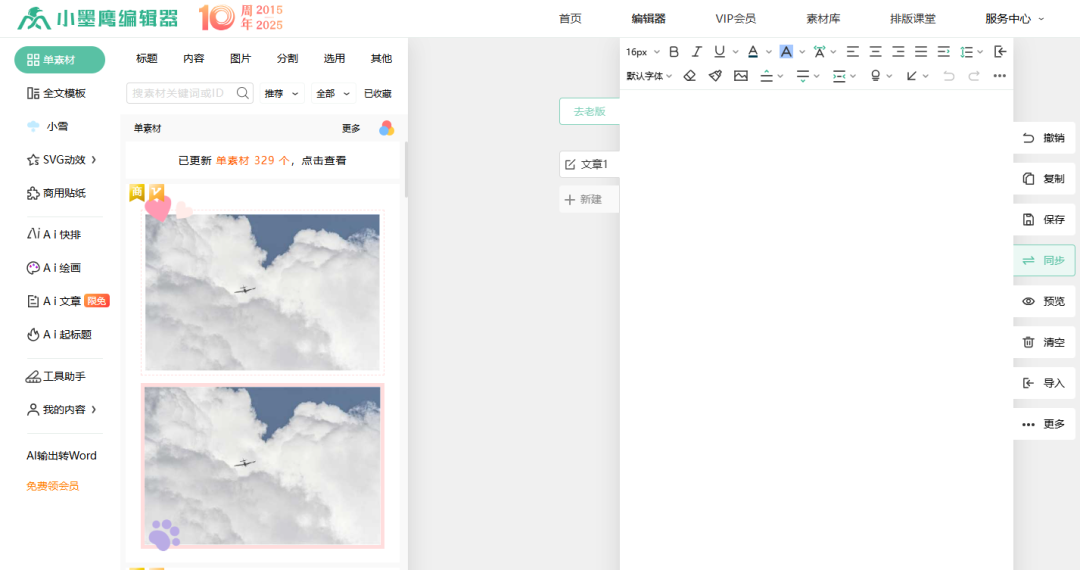Click the eraser clear-format icon
This screenshot has width=1080, height=570.
click(x=689, y=76)
